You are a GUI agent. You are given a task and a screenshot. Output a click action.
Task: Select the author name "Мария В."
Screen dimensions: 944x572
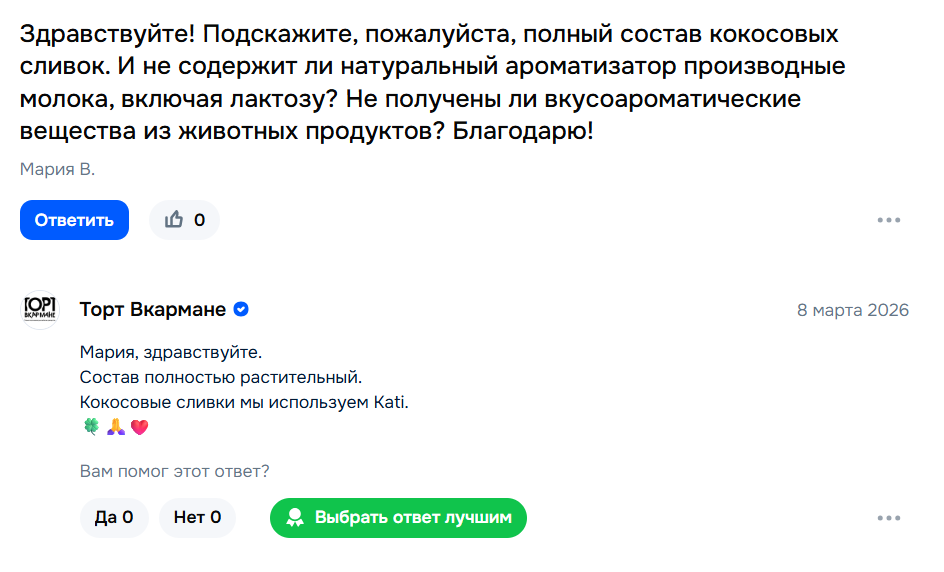coord(57,169)
